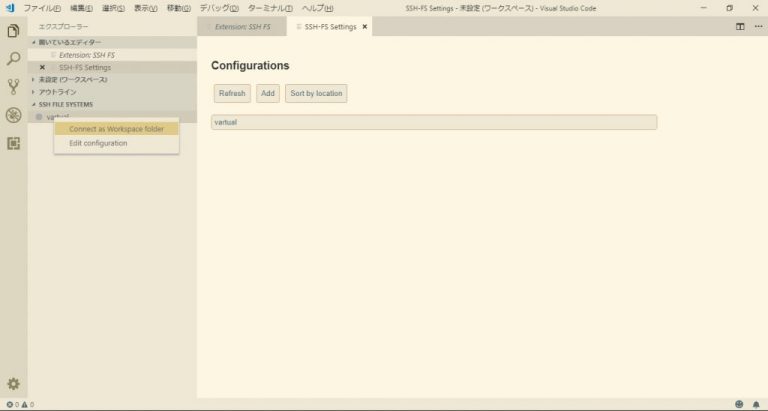Open the Explorer view in activity bar
This screenshot has height=411, width=768.
click(13, 31)
